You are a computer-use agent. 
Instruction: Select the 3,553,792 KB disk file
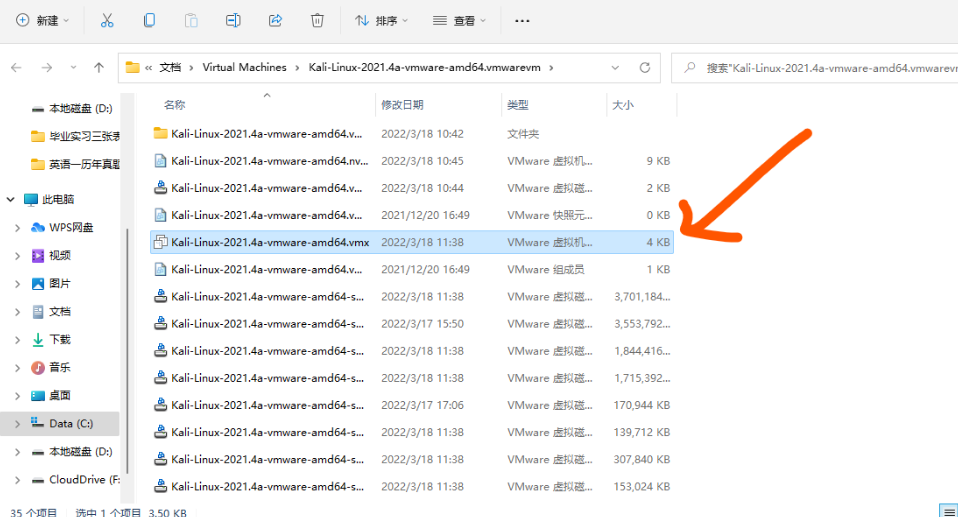coord(412,324)
